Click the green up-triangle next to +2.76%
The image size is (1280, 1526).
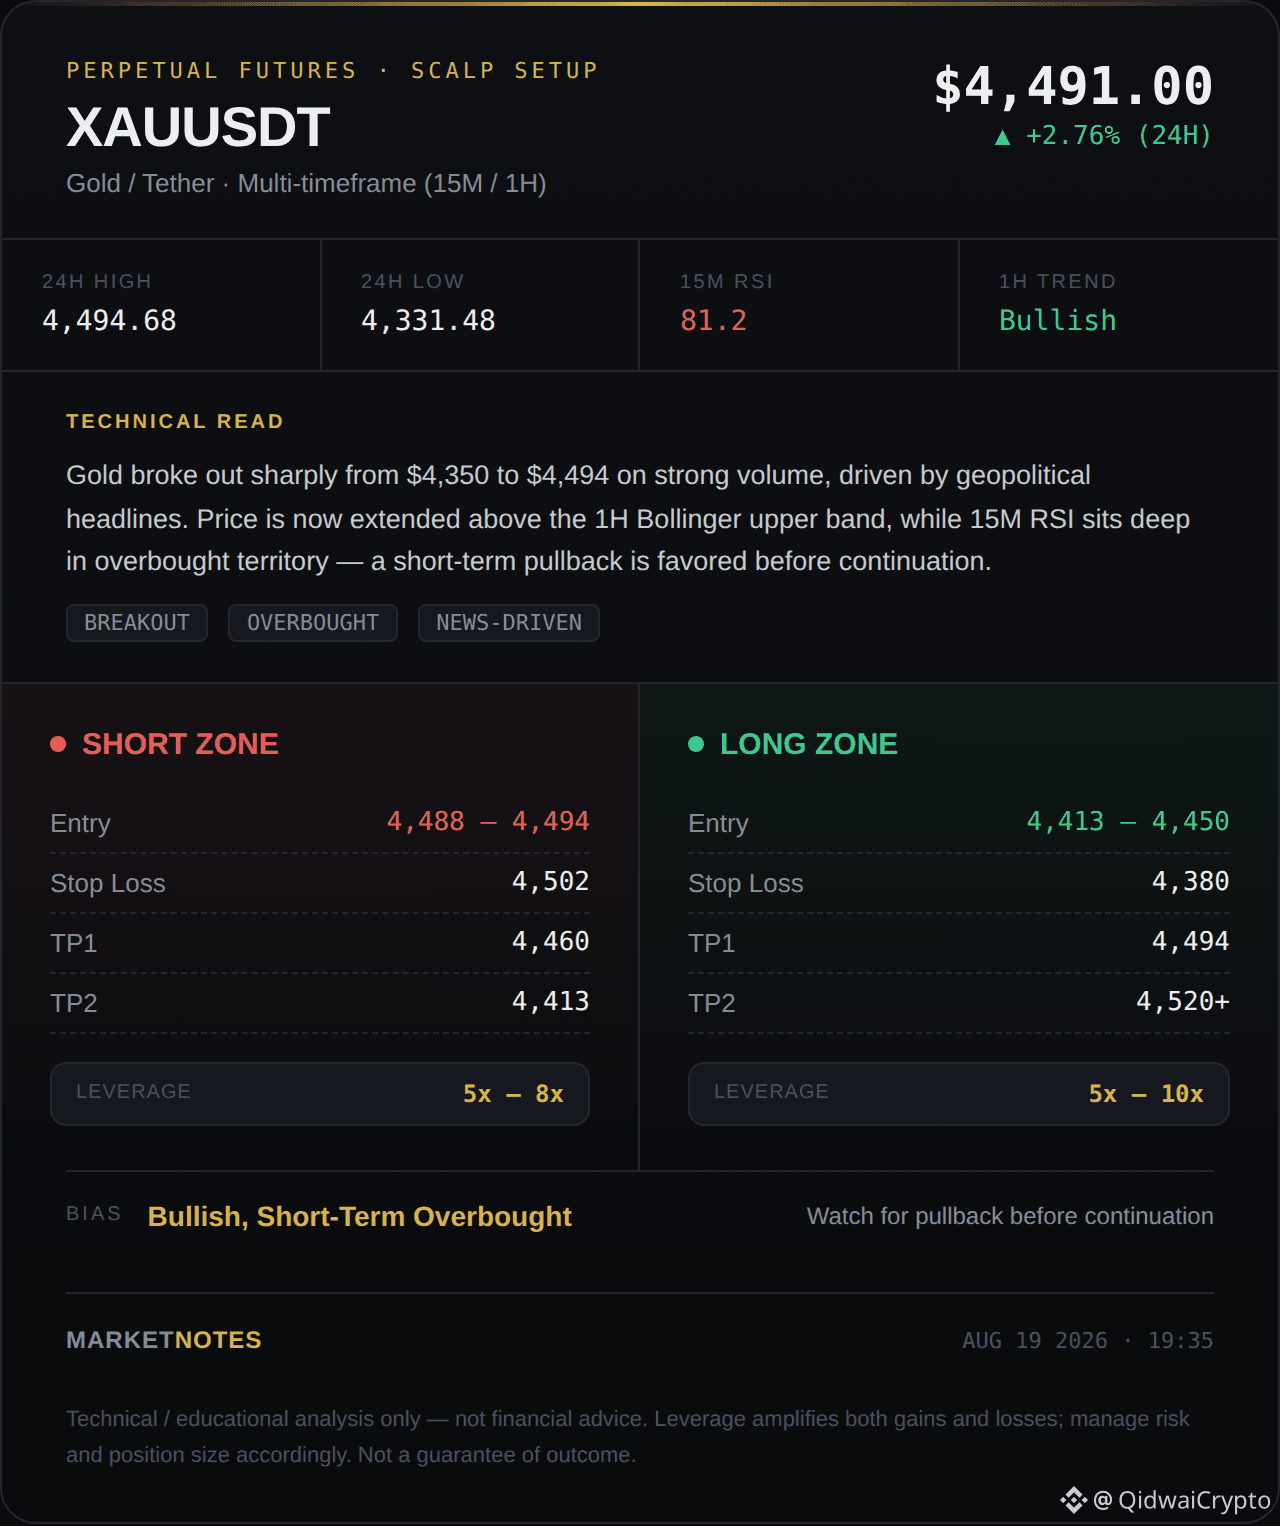coord(1002,137)
